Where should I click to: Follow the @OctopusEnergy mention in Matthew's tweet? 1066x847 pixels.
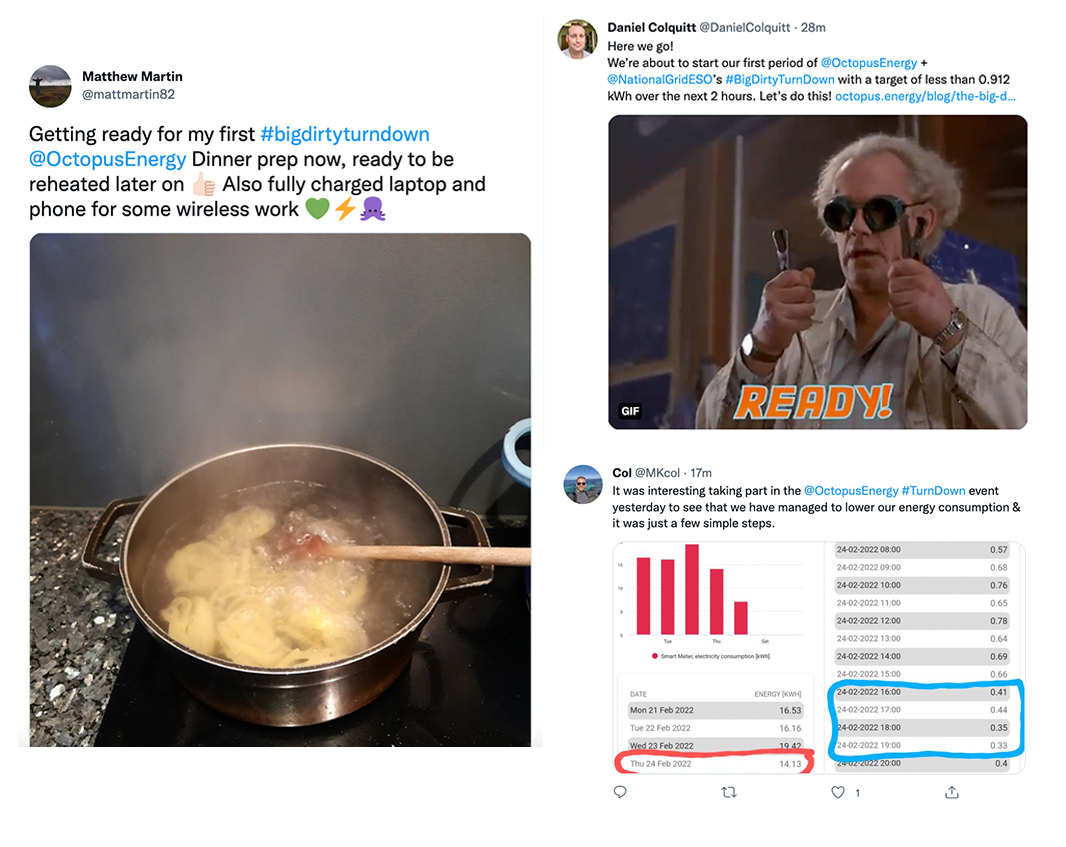tap(107, 159)
